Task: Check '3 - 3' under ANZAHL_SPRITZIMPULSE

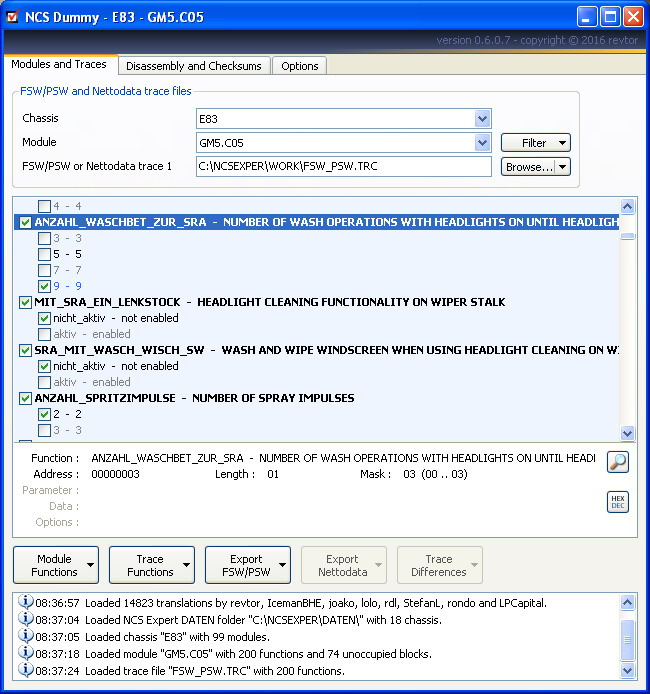Action: point(44,430)
